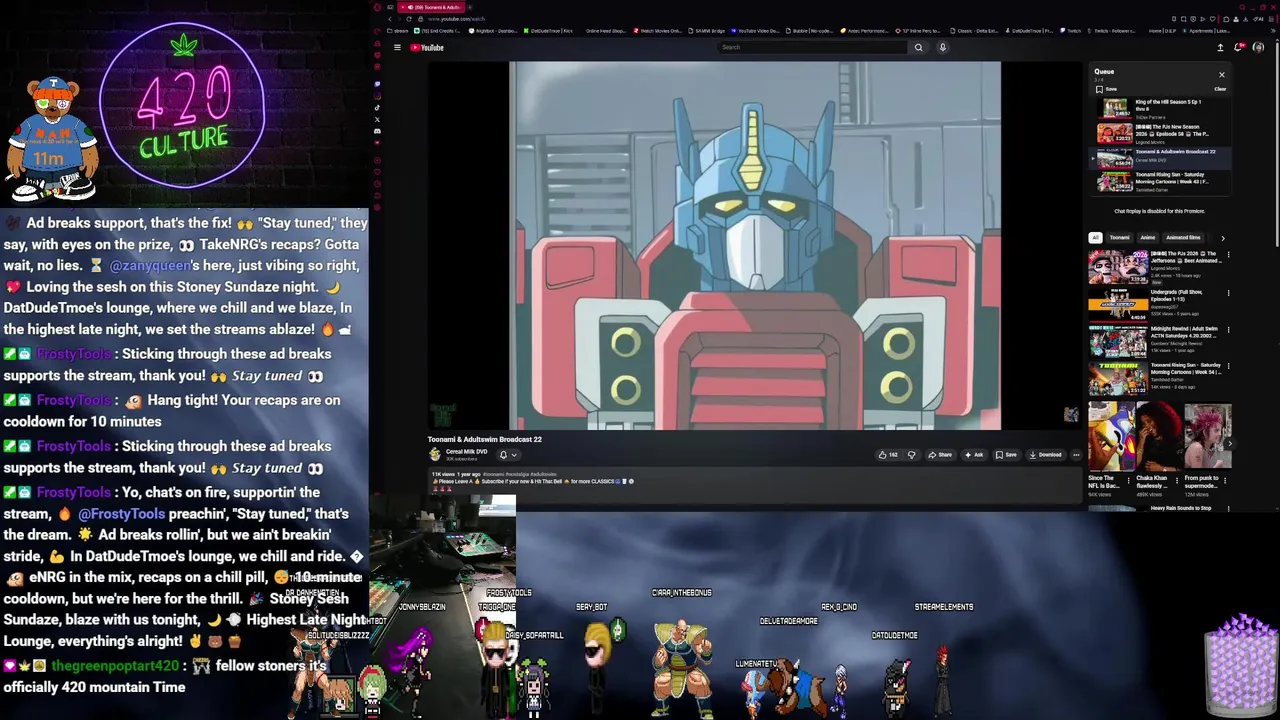This screenshot has height=720, width=1280.
Task: Open options for recommended Toonami Rising Sun video
Action: tap(1228, 366)
